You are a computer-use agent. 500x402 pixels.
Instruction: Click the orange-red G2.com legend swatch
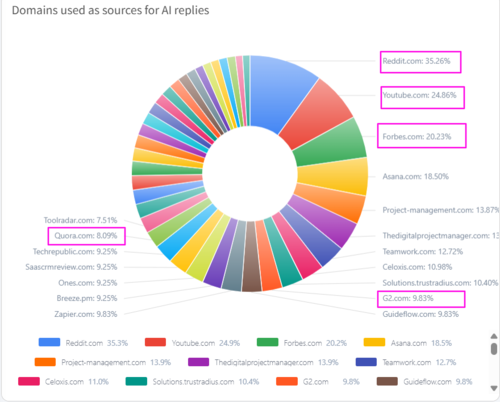(x=287, y=381)
